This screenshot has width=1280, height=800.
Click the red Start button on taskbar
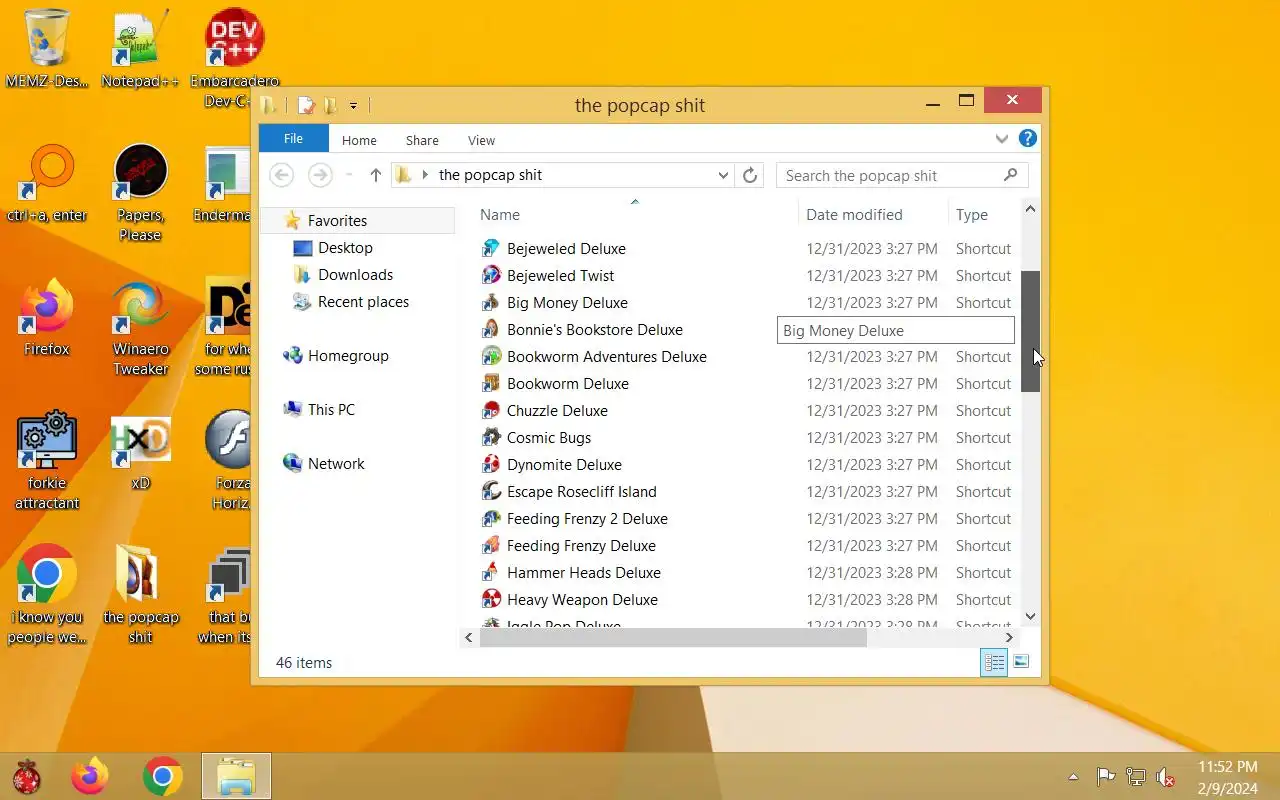27,777
